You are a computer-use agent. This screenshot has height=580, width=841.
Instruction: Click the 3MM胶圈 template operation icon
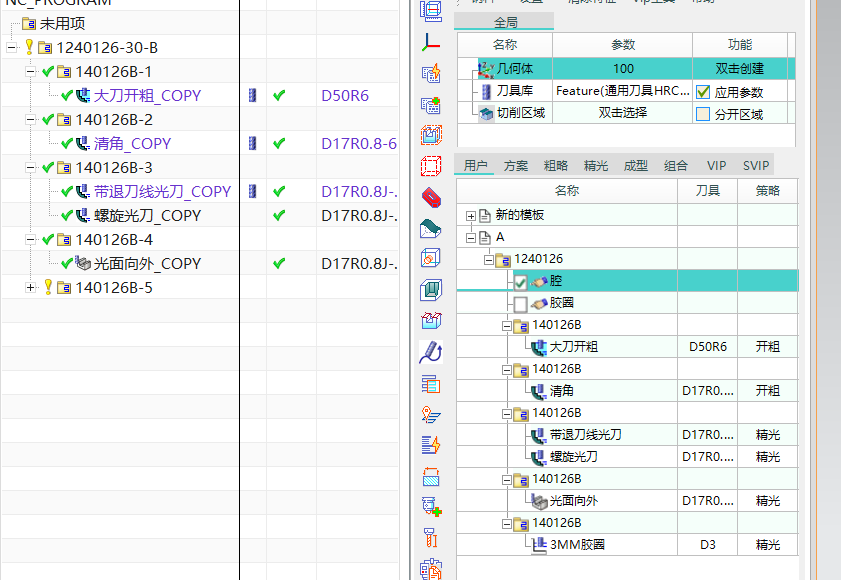pos(539,545)
